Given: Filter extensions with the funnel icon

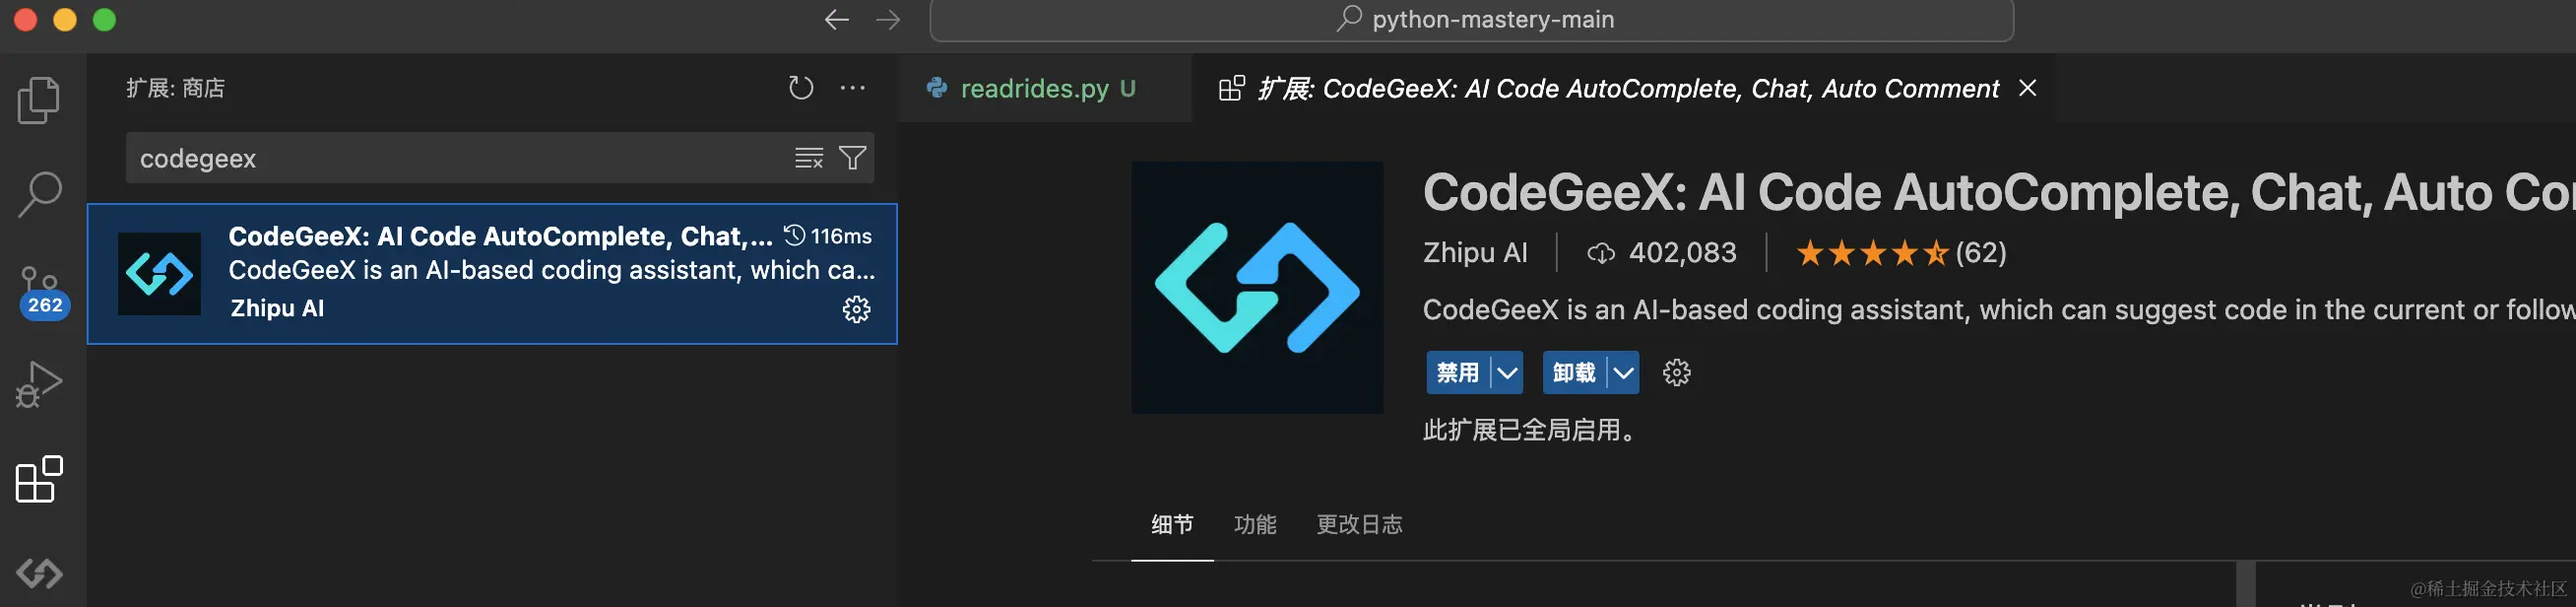Looking at the screenshot, I should (x=853, y=158).
